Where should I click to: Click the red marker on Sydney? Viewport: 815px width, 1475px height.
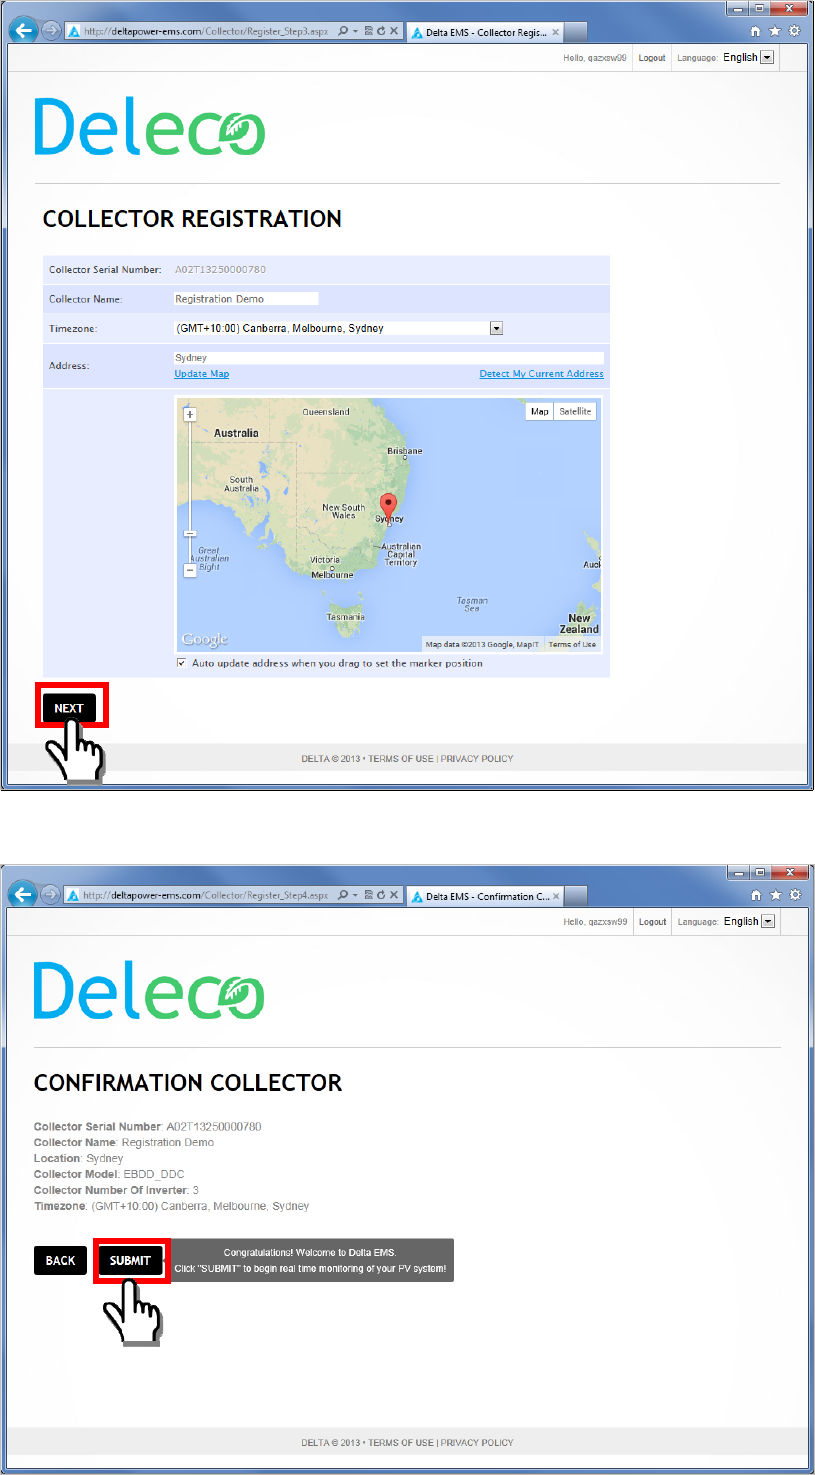(391, 506)
